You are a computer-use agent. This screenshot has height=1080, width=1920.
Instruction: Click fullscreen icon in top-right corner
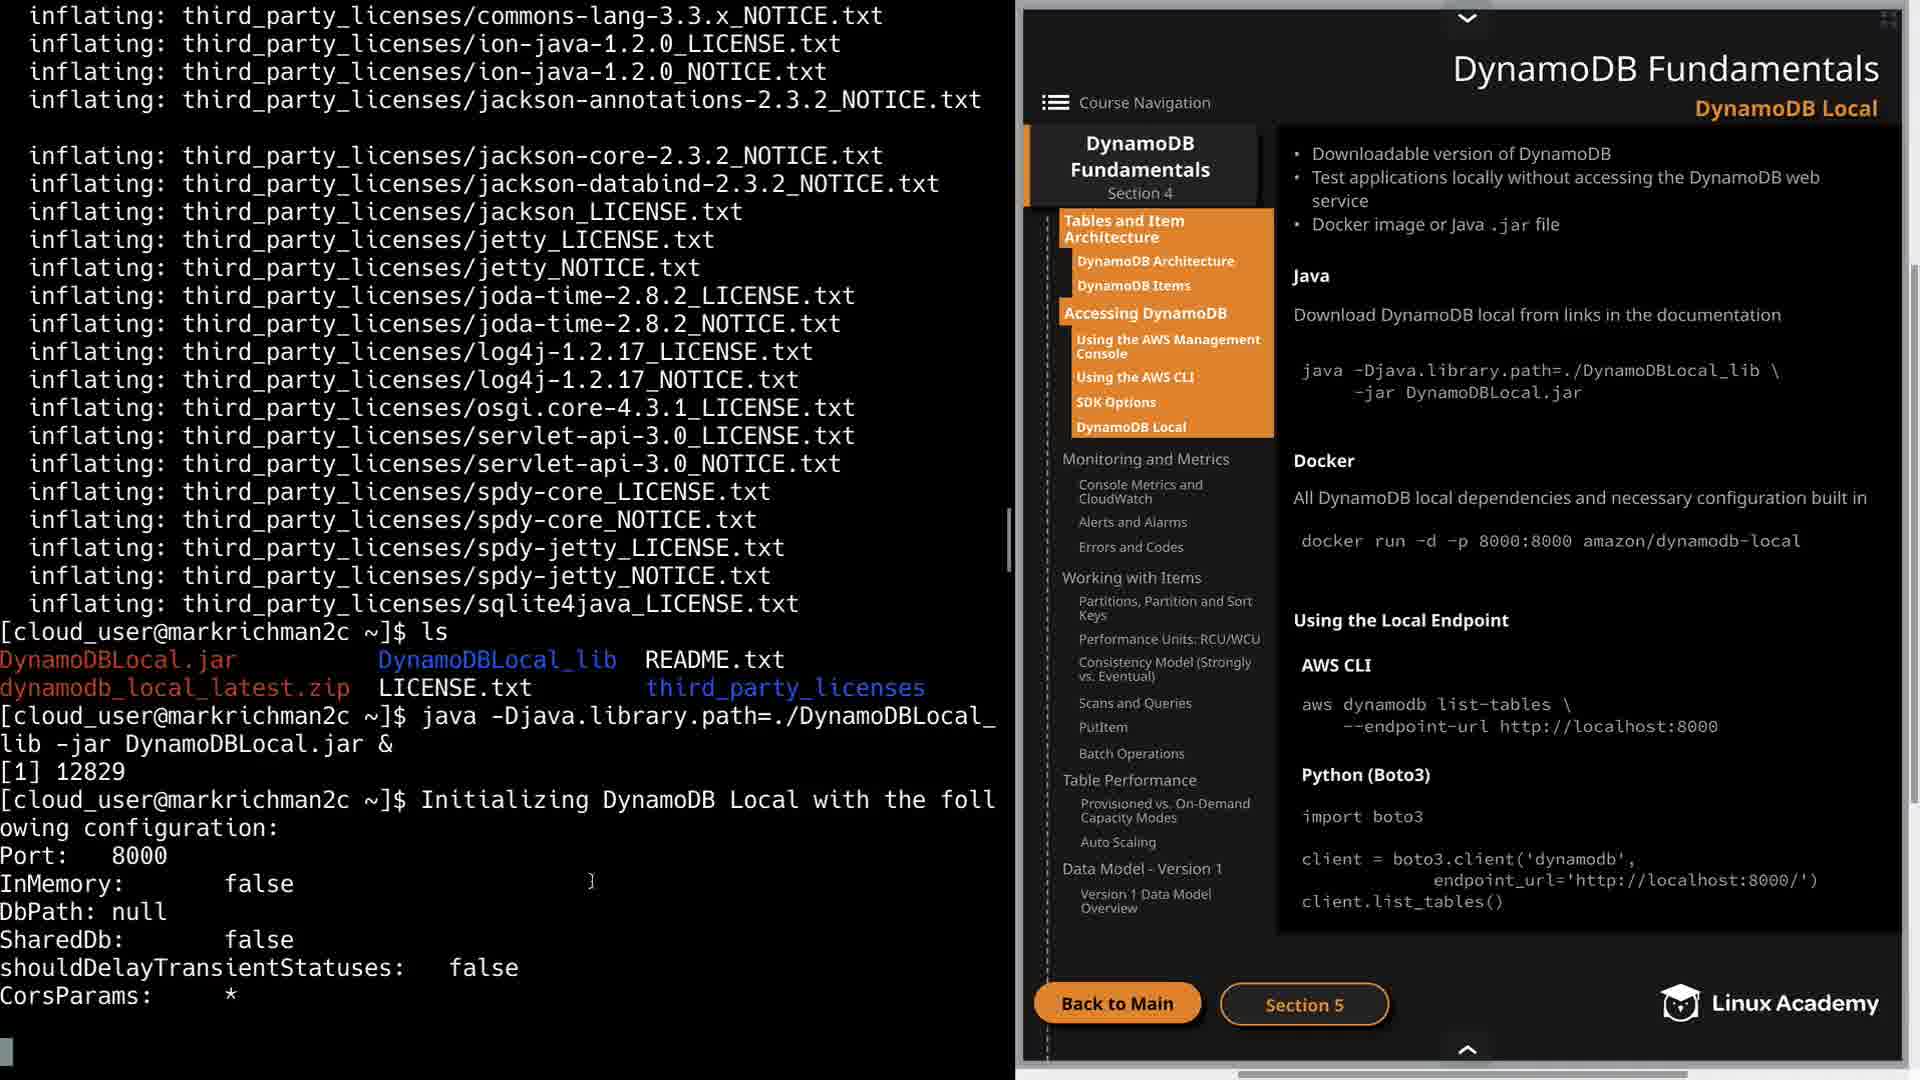pyautogui.click(x=1888, y=19)
